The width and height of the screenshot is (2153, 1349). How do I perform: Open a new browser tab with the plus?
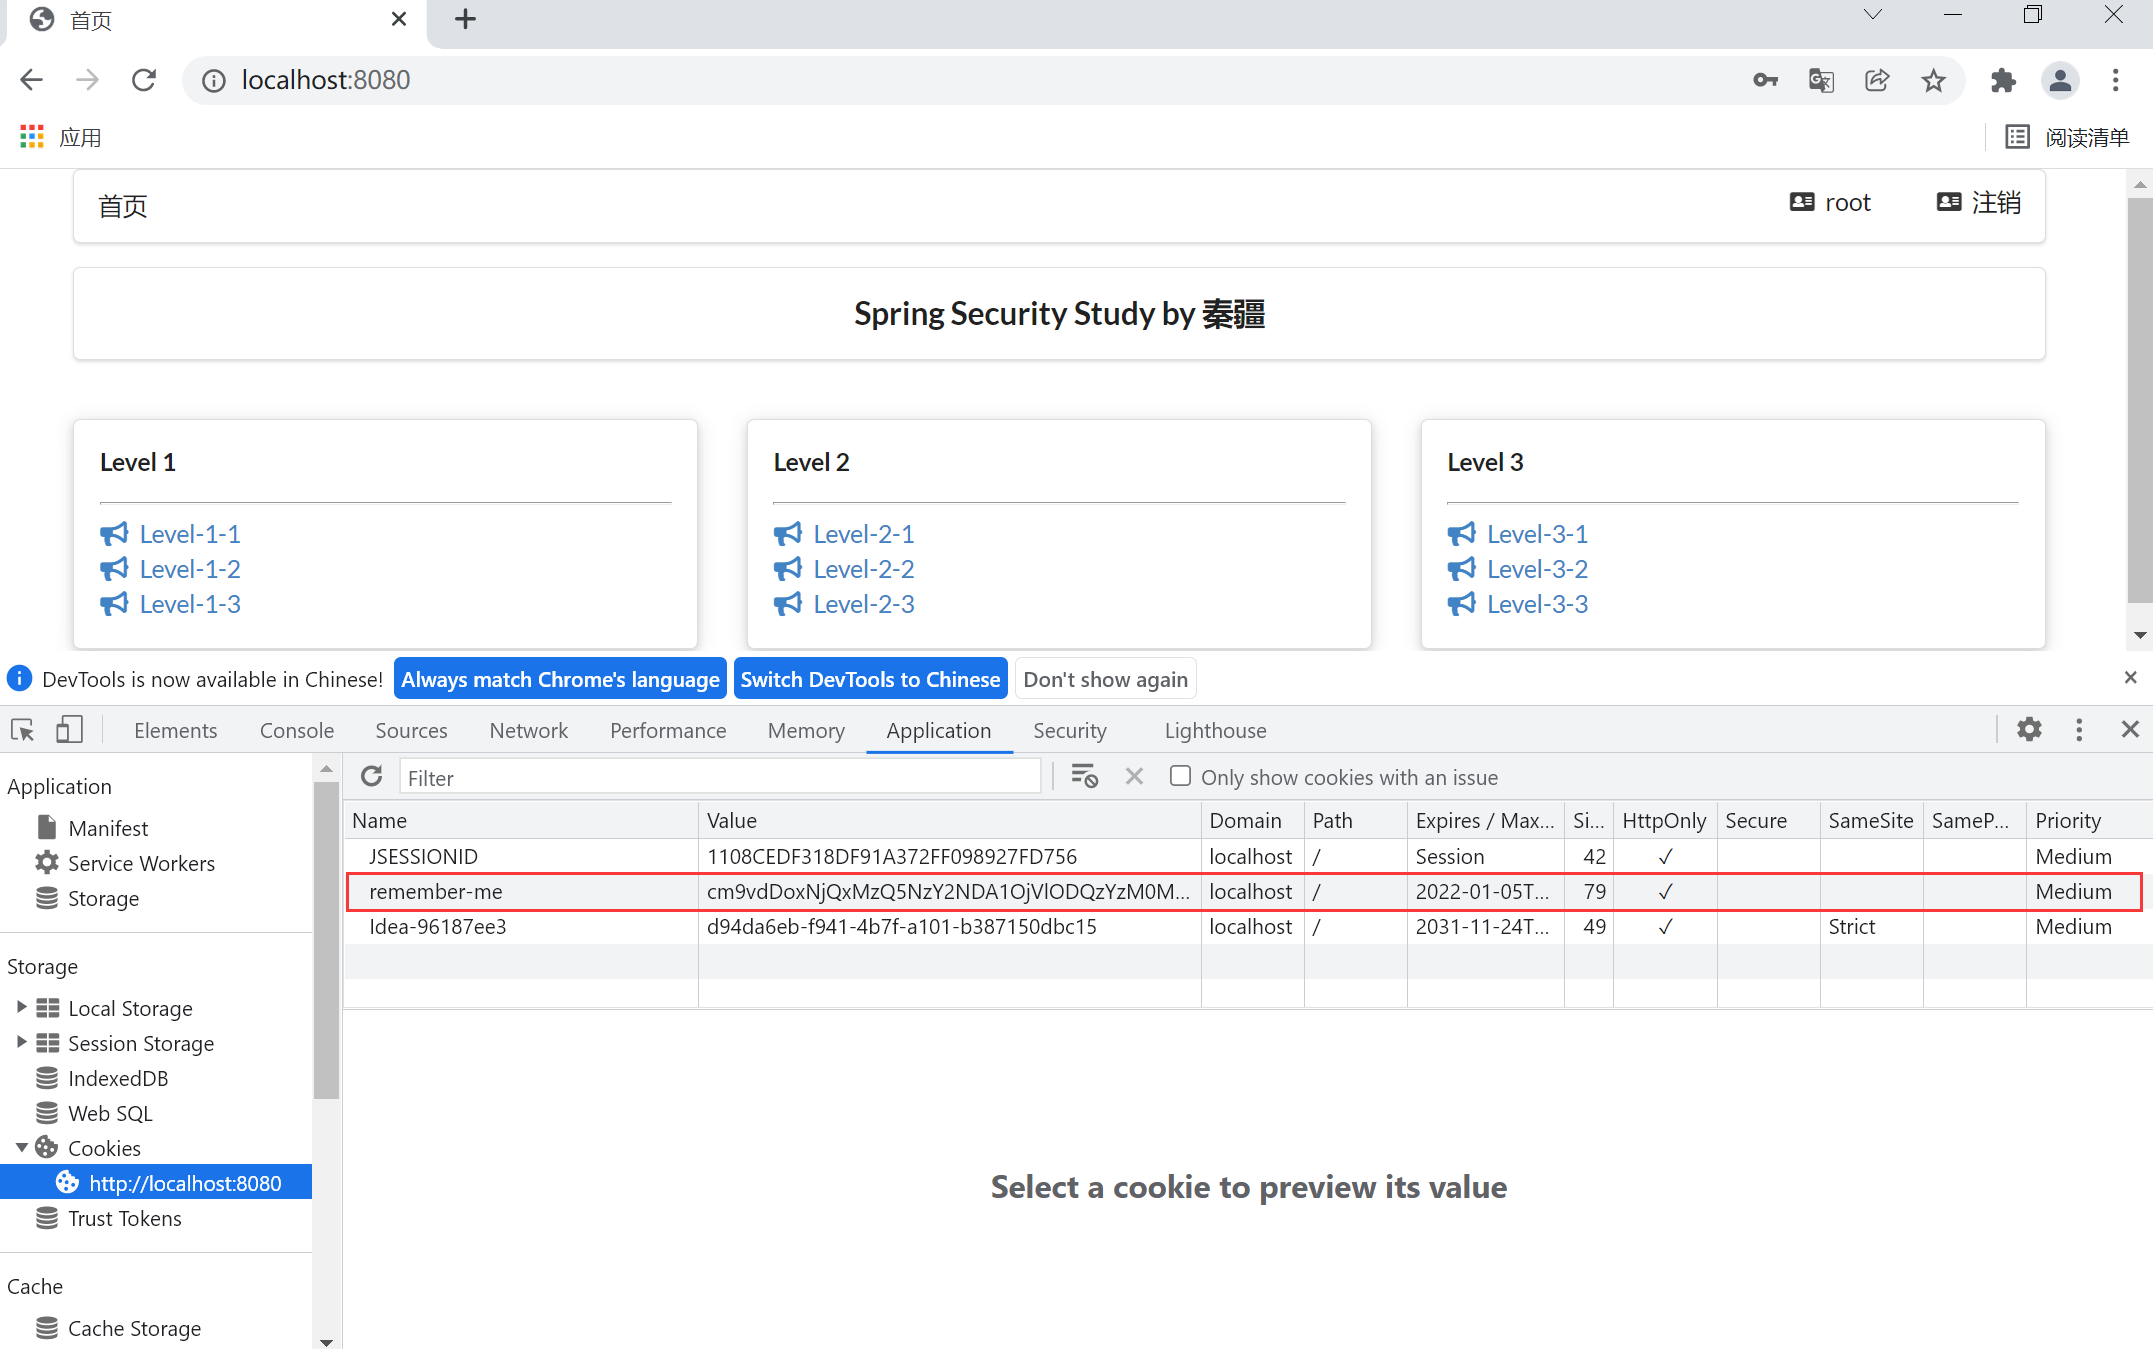(x=465, y=19)
